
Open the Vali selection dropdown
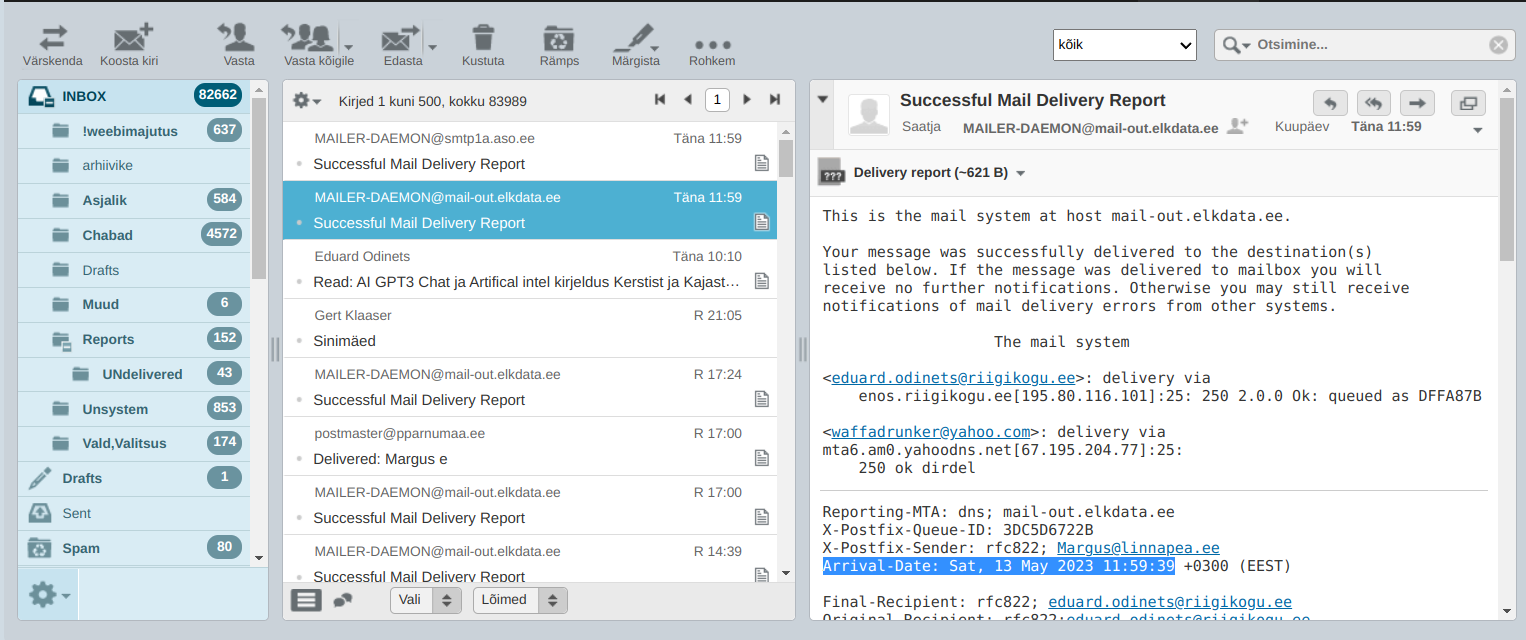(x=425, y=600)
